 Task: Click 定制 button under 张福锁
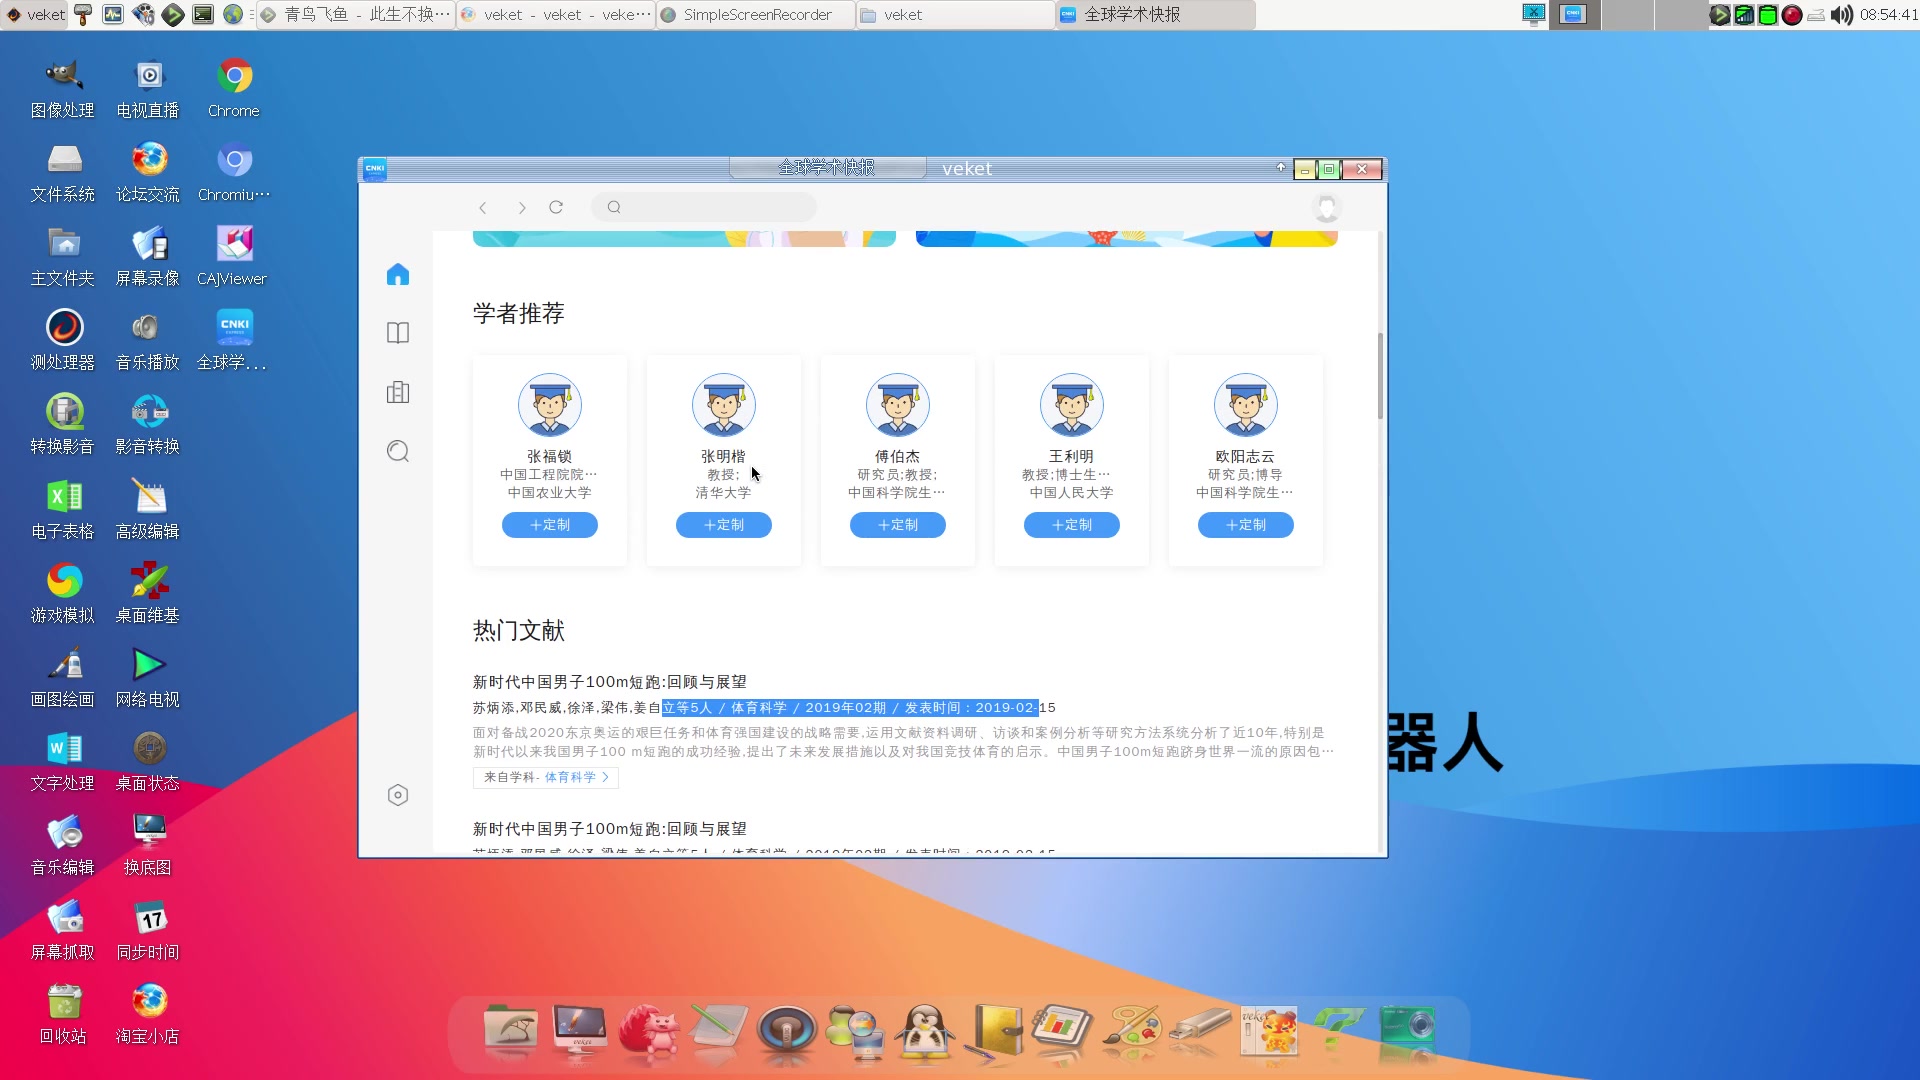pyautogui.click(x=549, y=525)
